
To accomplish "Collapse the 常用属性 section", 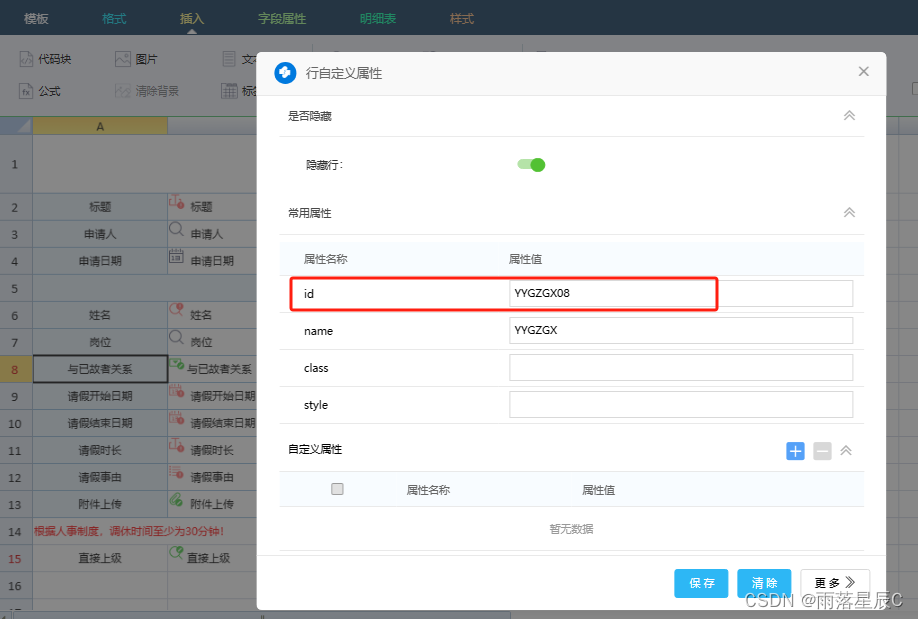I will 849,213.
